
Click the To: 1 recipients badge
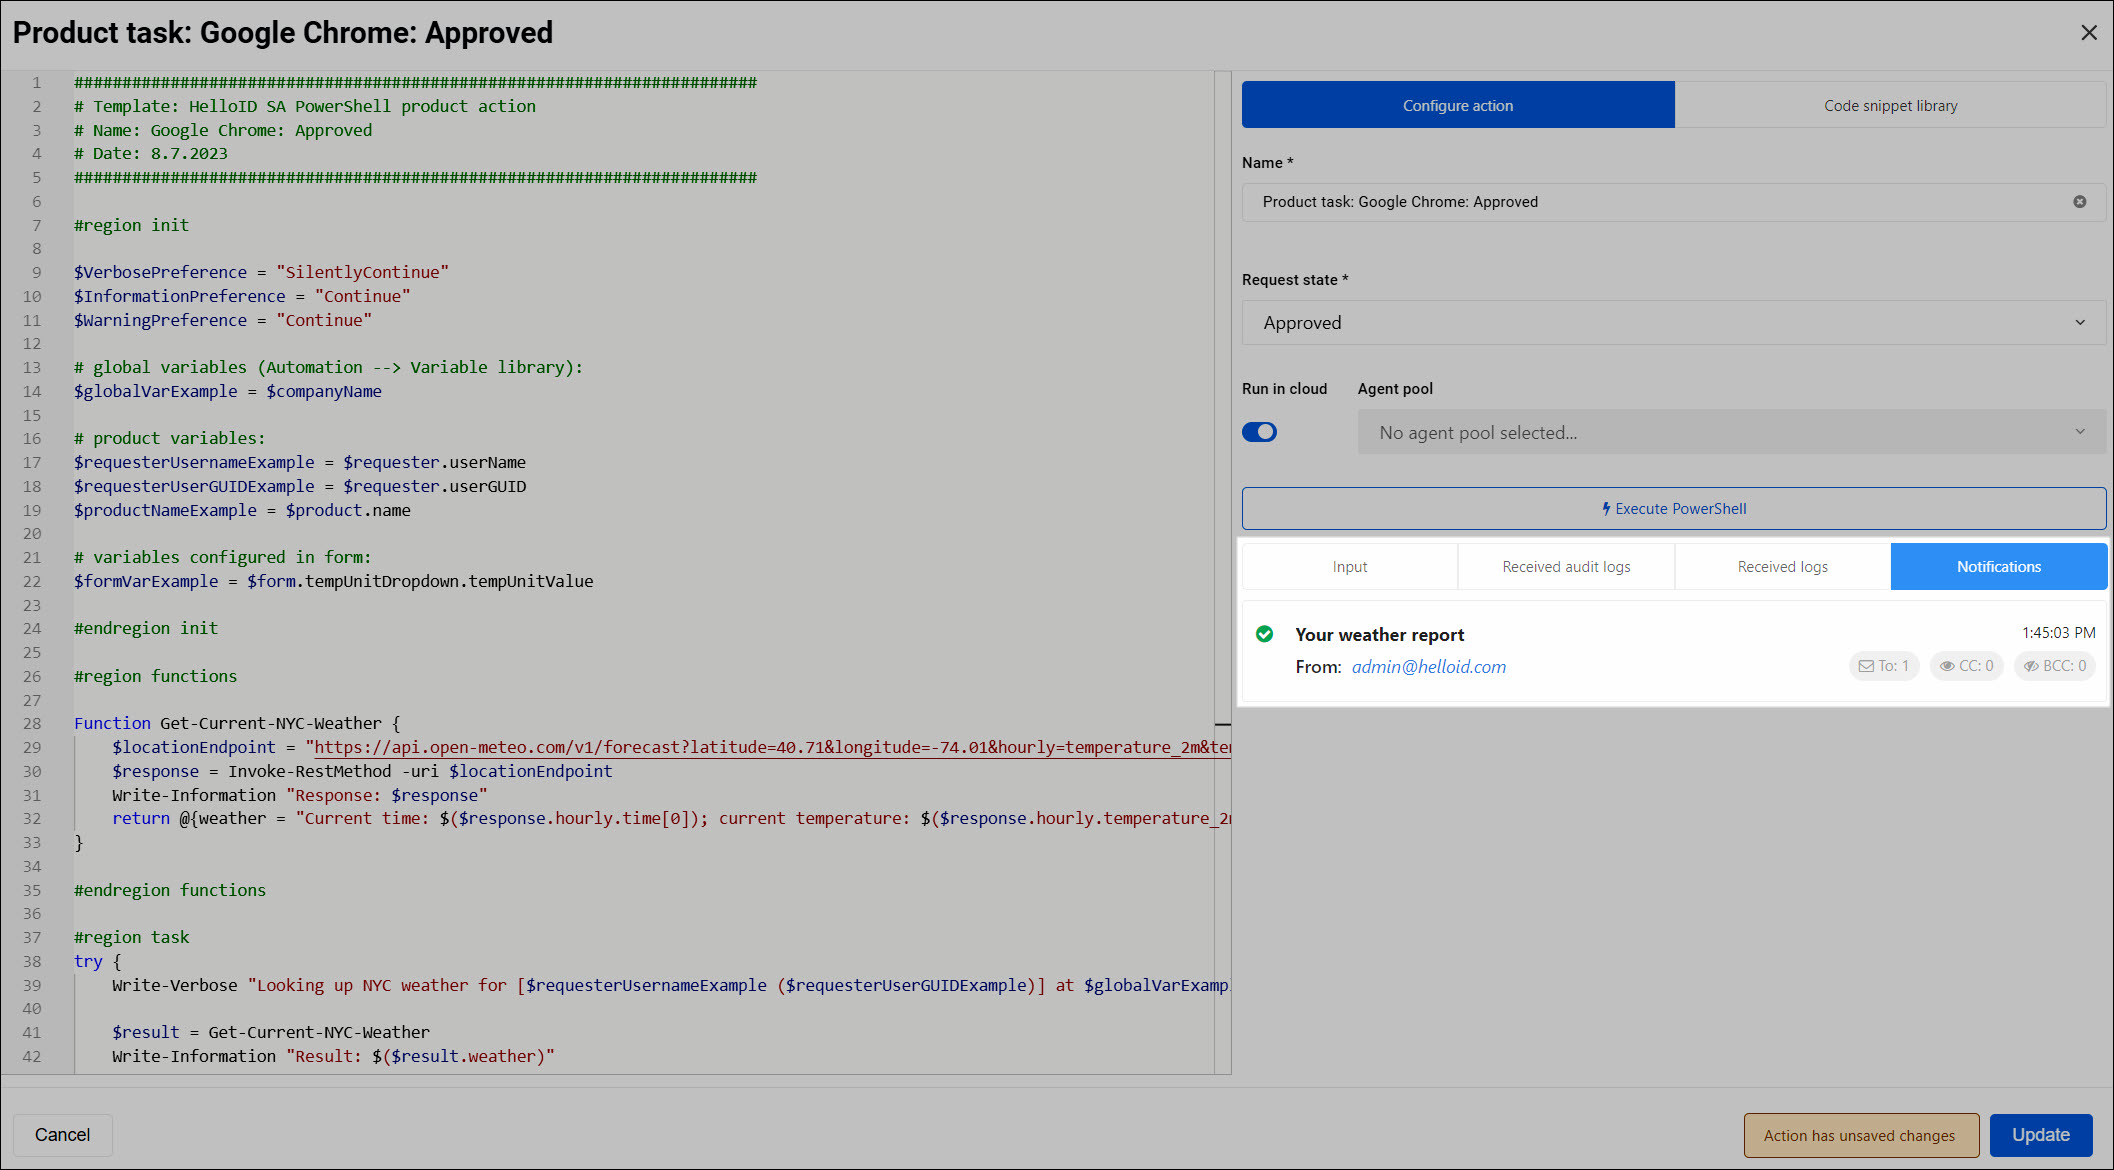(x=1884, y=666)
